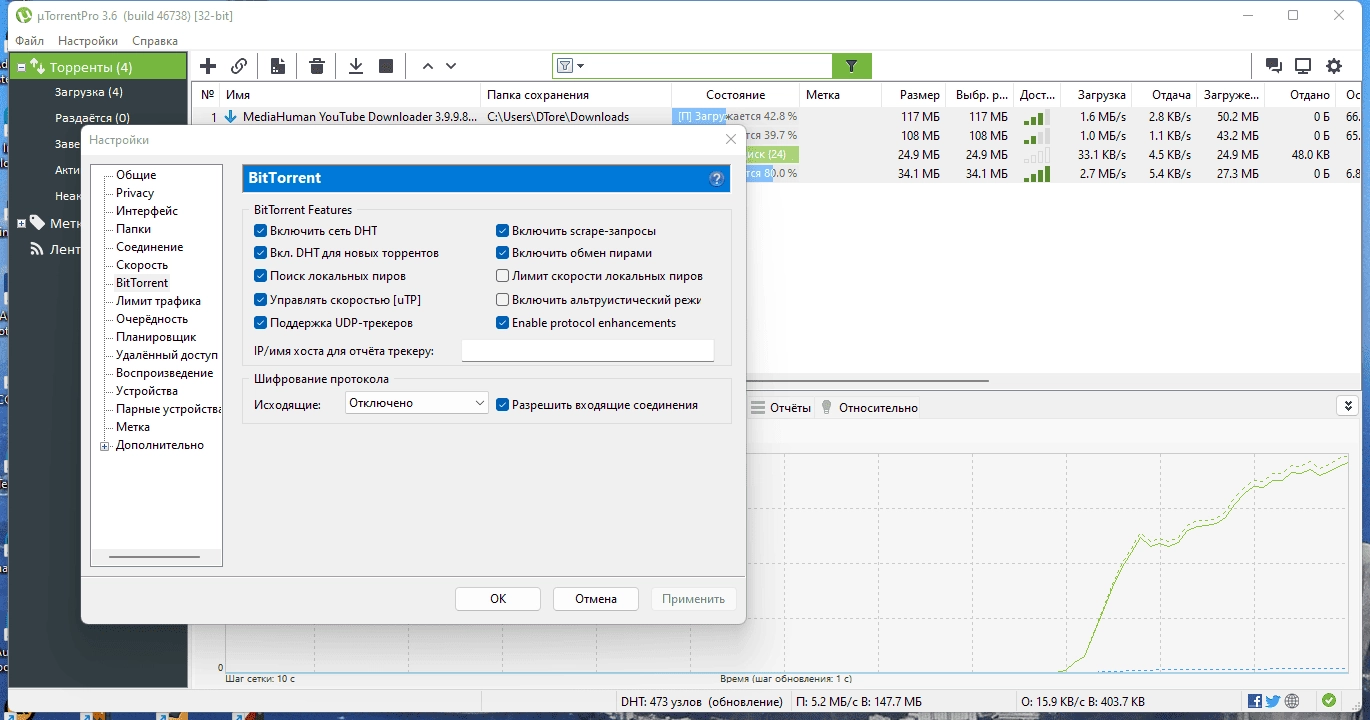
Task: Select 'Планировщик' settings category
Action: pos(156,337)
